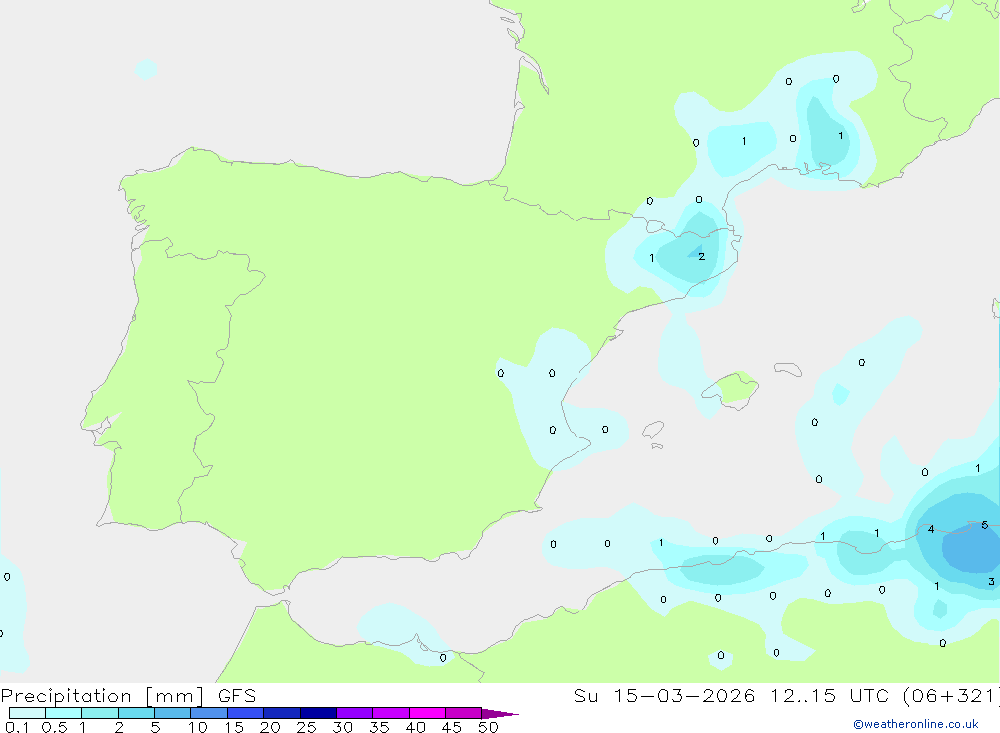Select the 20–25 mm dark blue swatch

281,713
